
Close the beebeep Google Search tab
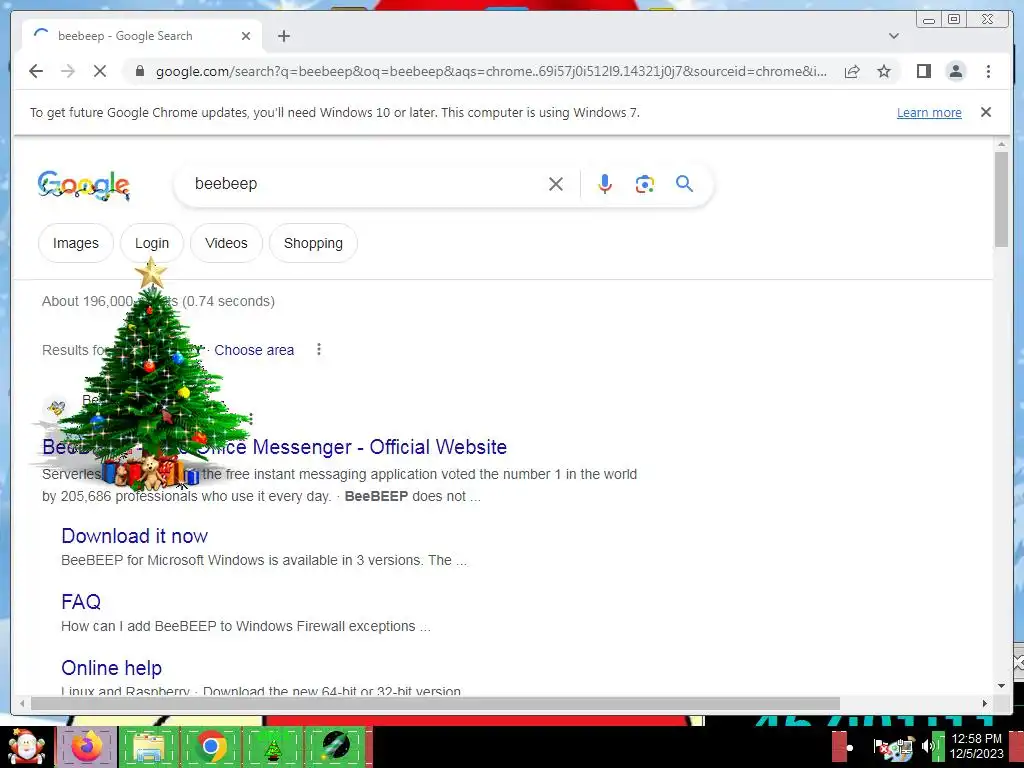246,36
